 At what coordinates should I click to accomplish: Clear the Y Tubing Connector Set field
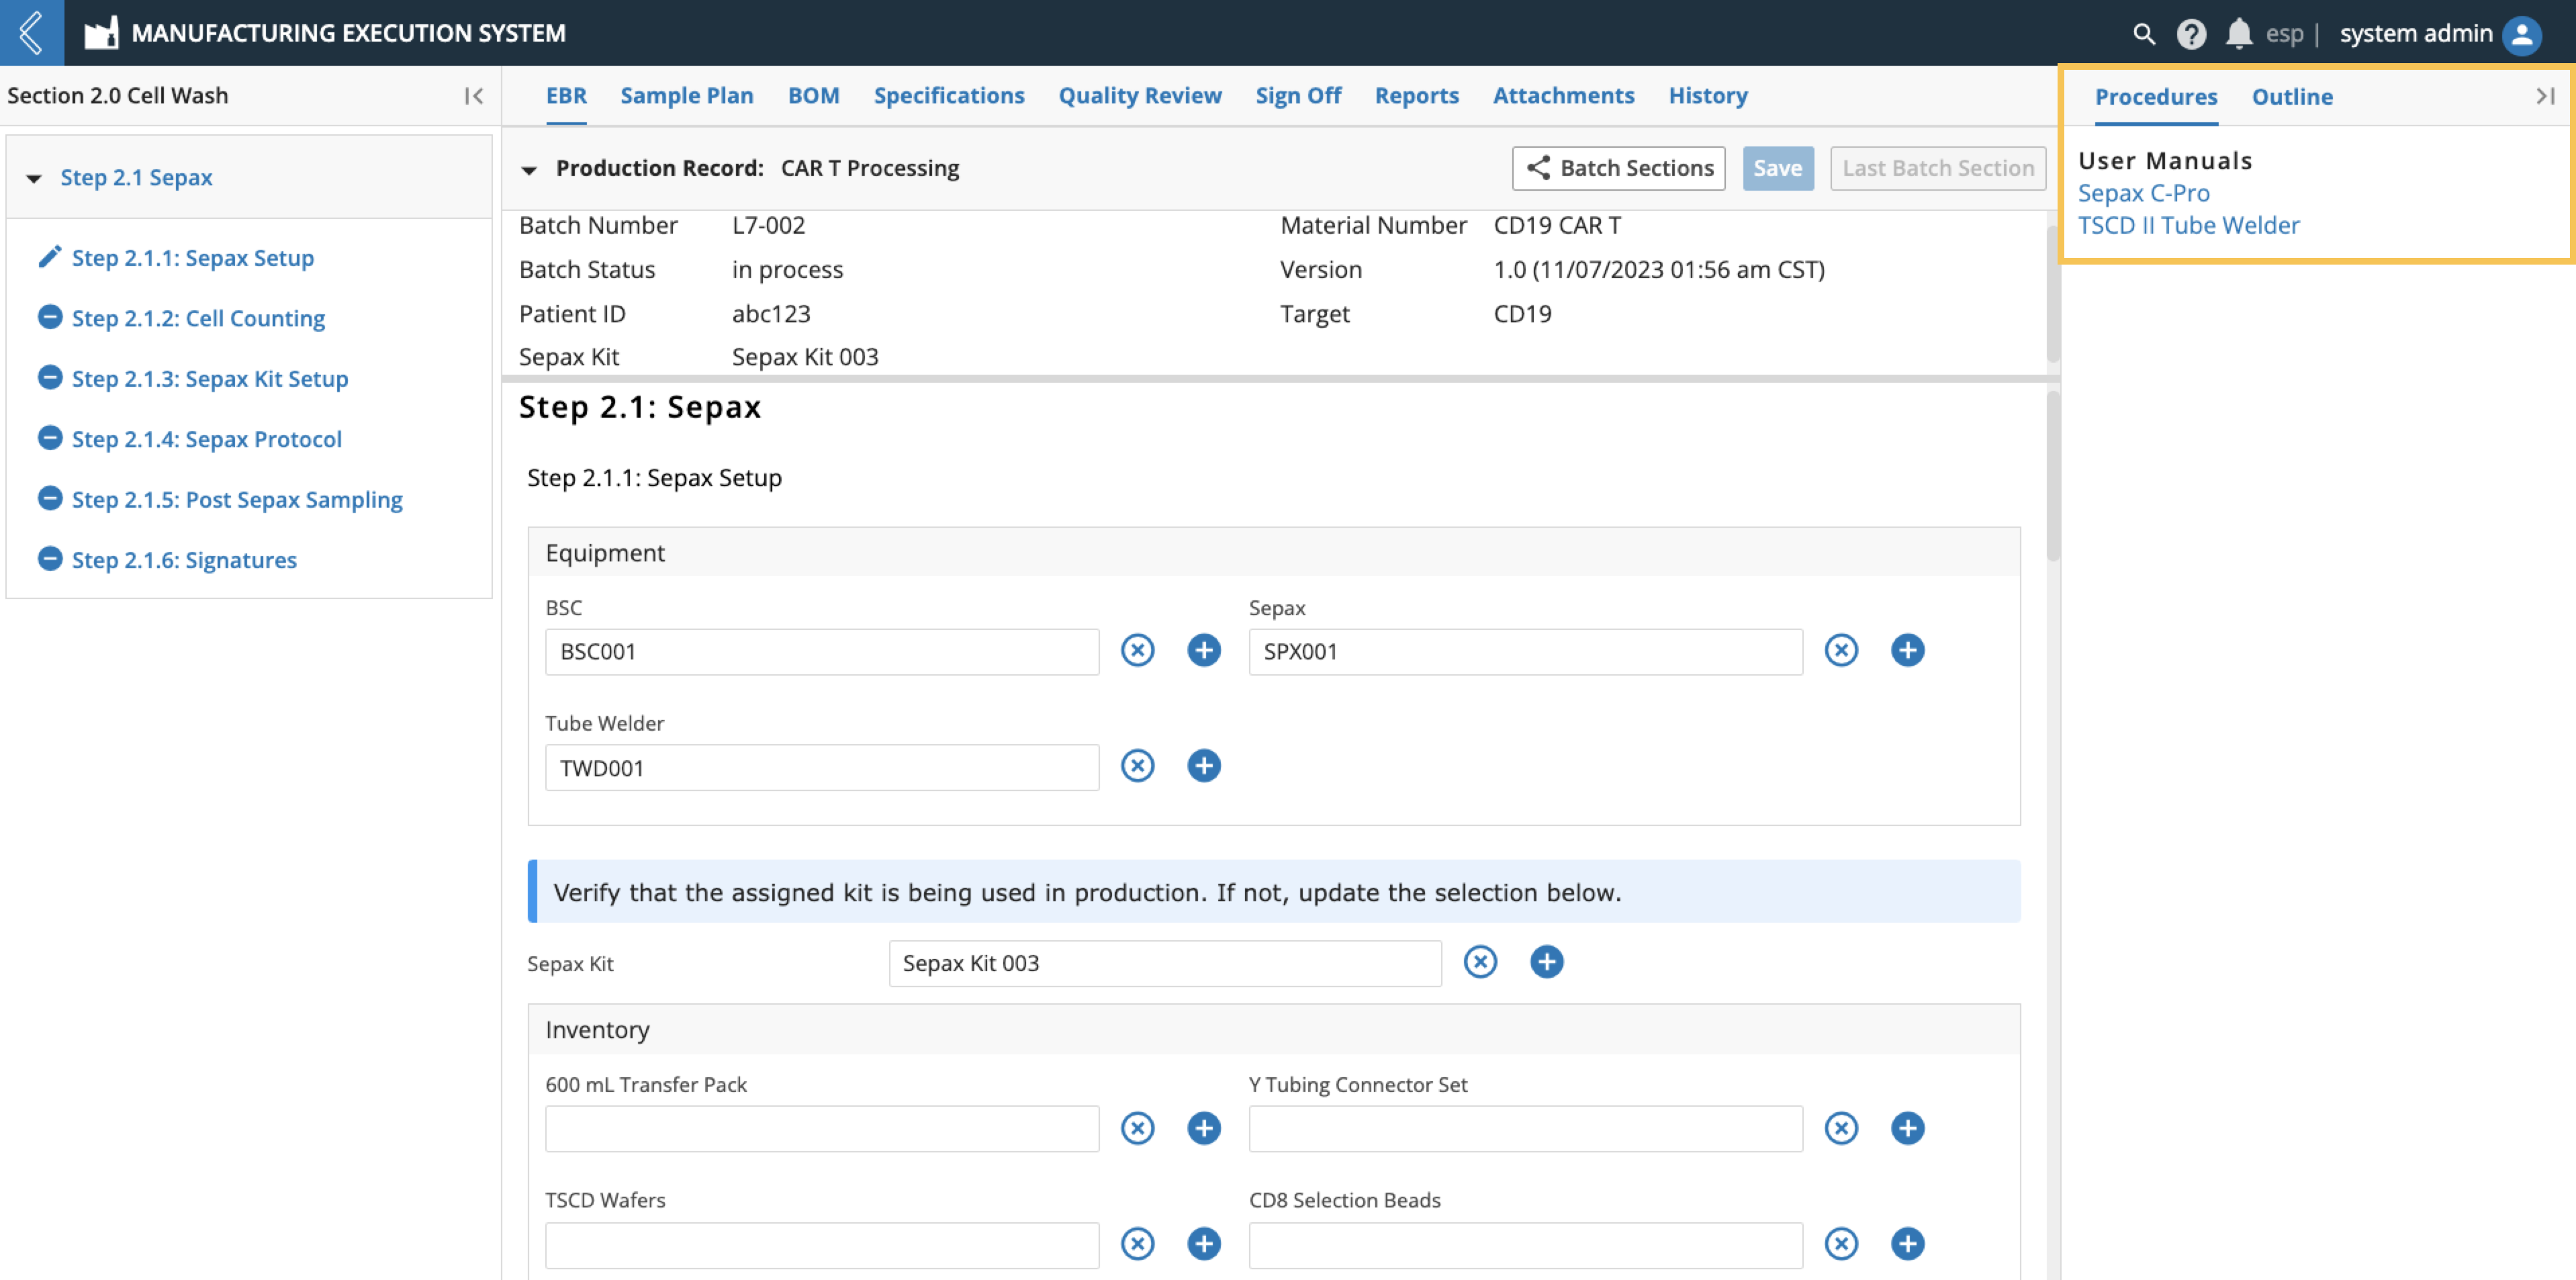point(1841,1128)
